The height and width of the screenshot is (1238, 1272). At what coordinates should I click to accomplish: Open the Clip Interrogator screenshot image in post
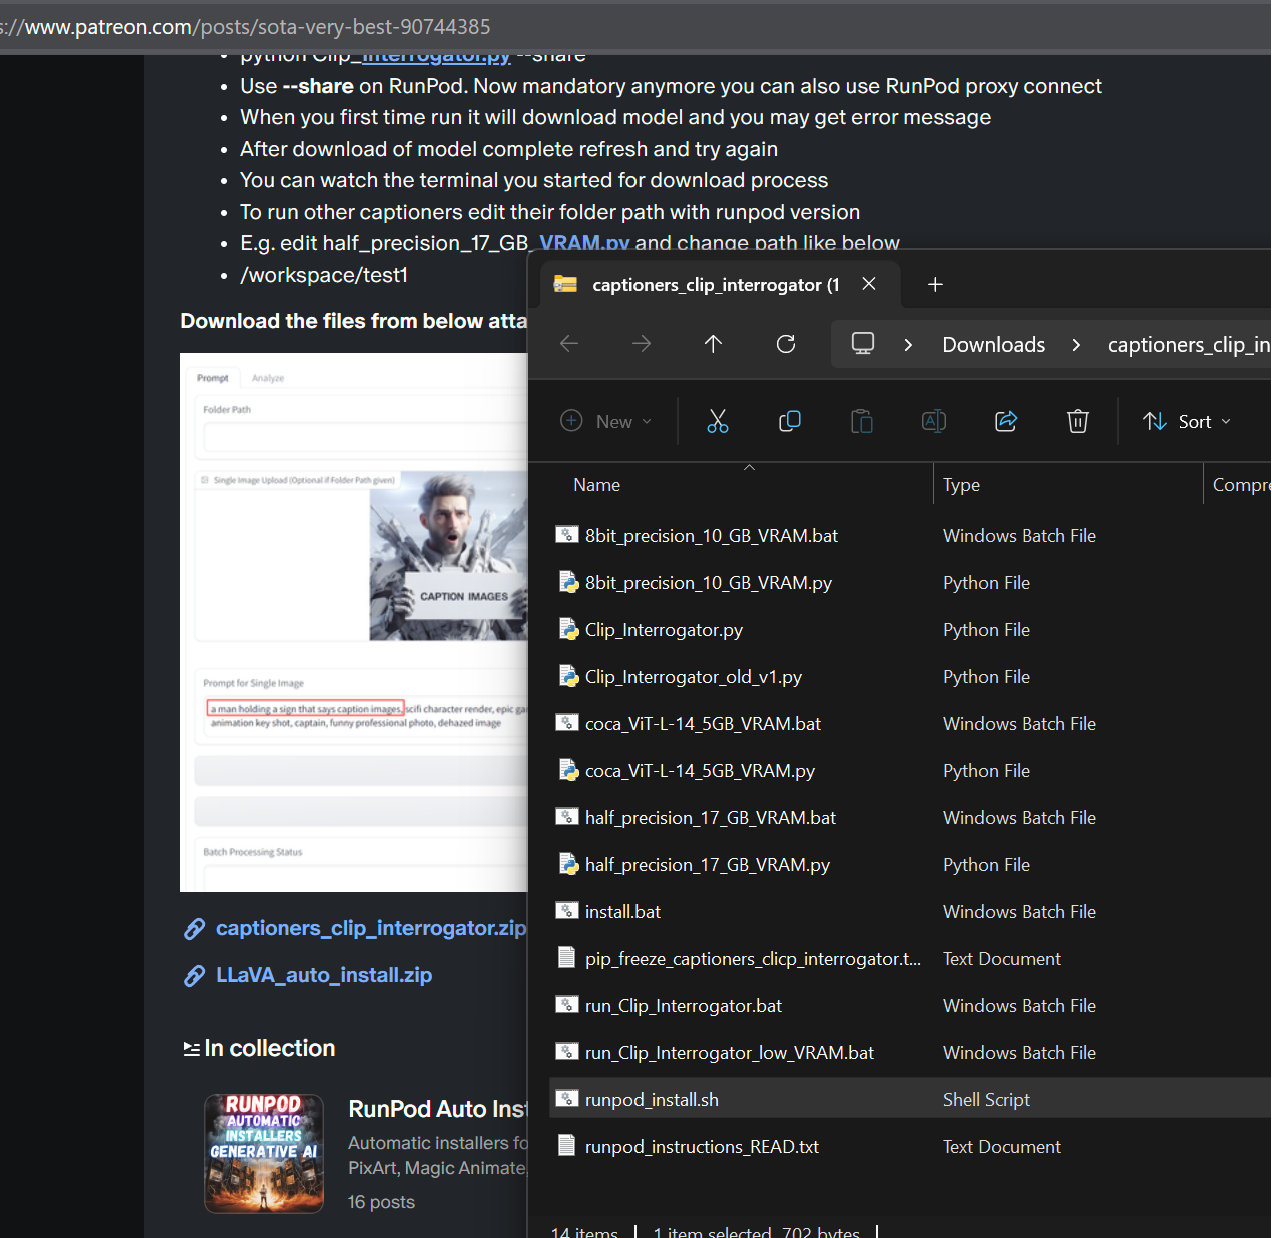point(353,622)
